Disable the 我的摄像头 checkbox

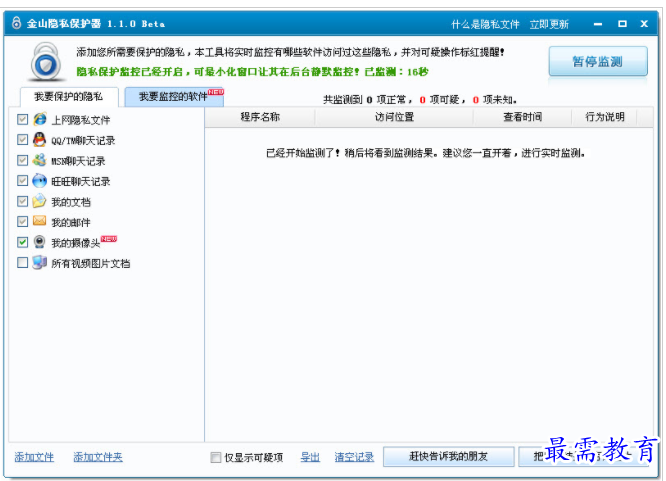[23, 242]
